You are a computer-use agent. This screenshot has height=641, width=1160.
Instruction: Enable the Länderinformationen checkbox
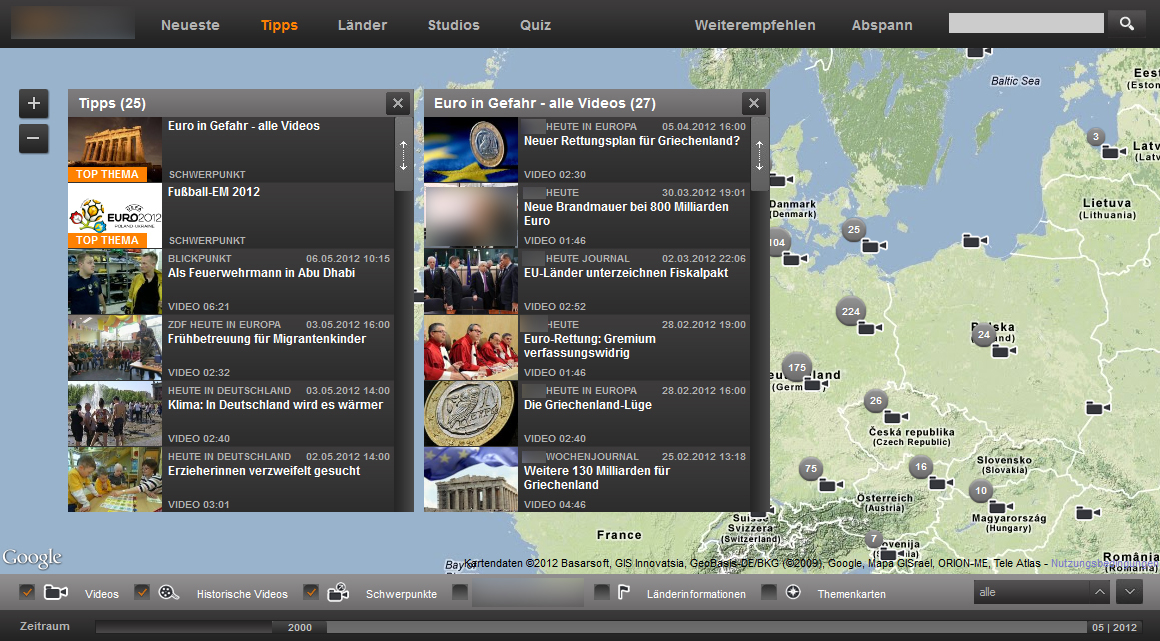[601, 593]
